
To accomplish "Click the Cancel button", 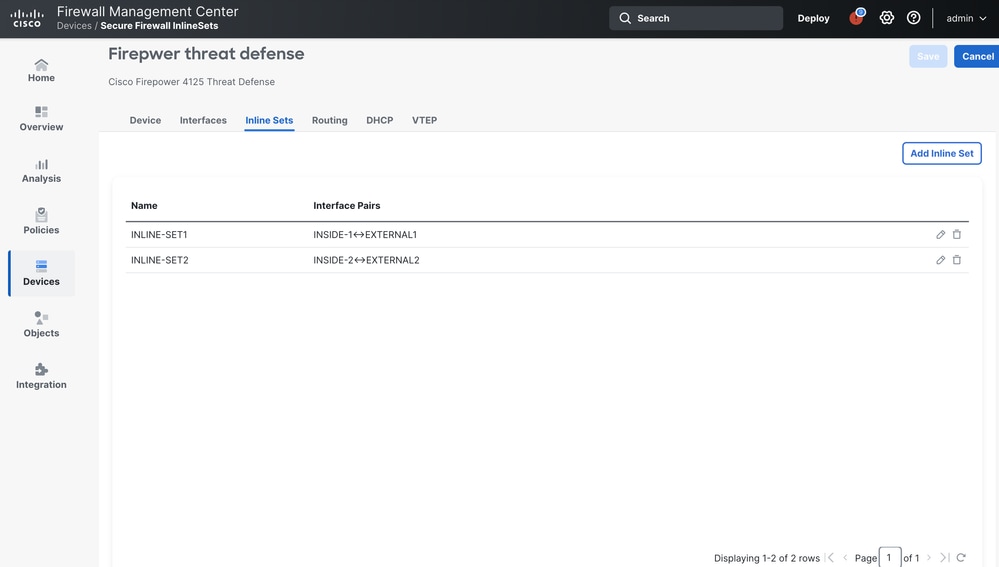I will tap(977, 56).
